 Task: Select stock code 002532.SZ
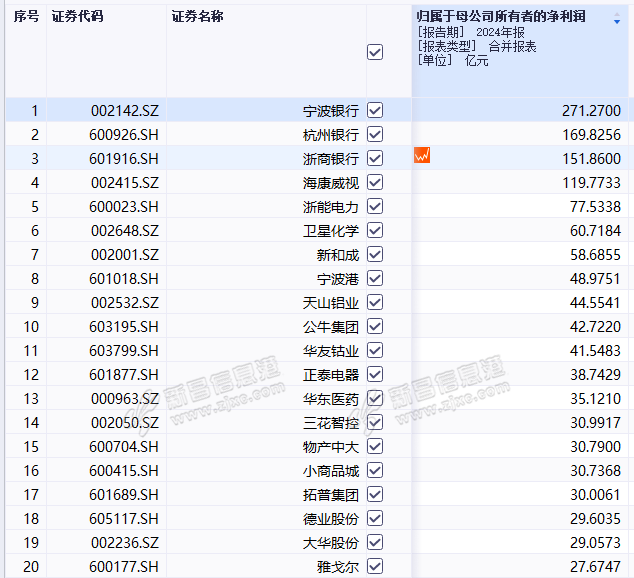pyautogui.click(x=125, y=303)
